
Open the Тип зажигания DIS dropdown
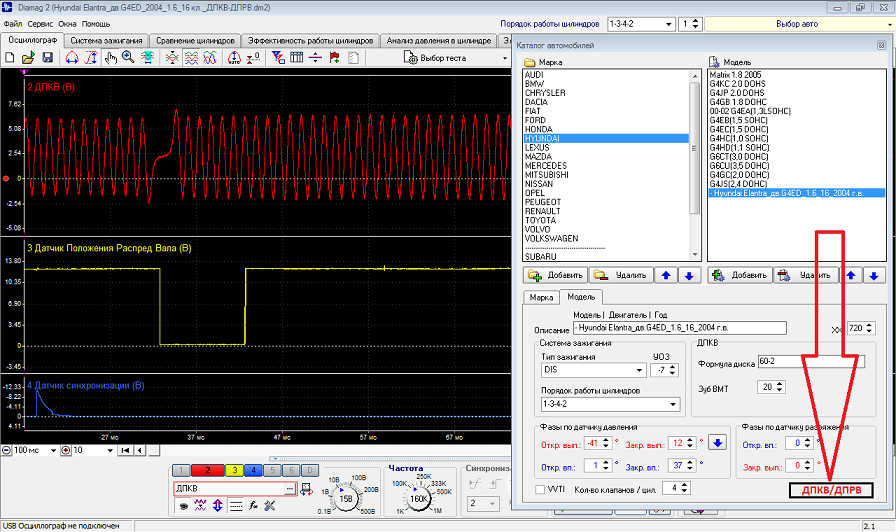639,370
